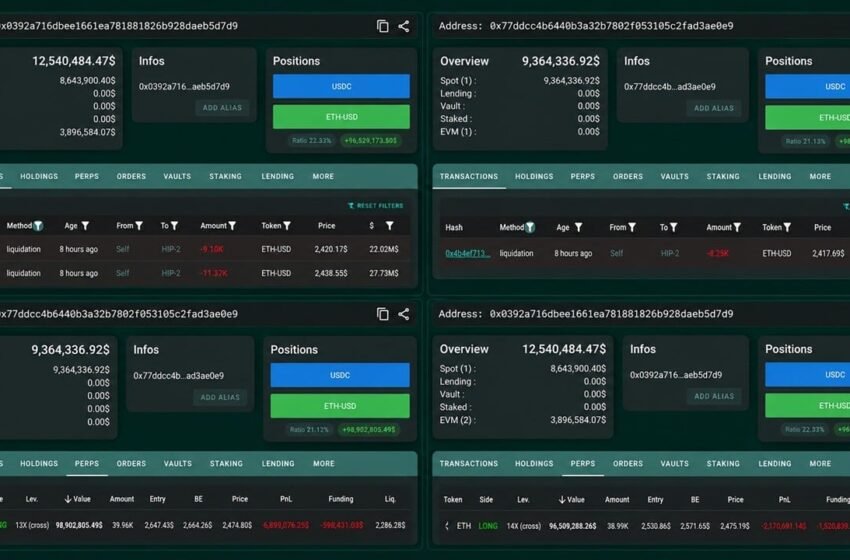
Task: Open Token filter icon in 0x0392a716 transactions table
Action: 287,226
